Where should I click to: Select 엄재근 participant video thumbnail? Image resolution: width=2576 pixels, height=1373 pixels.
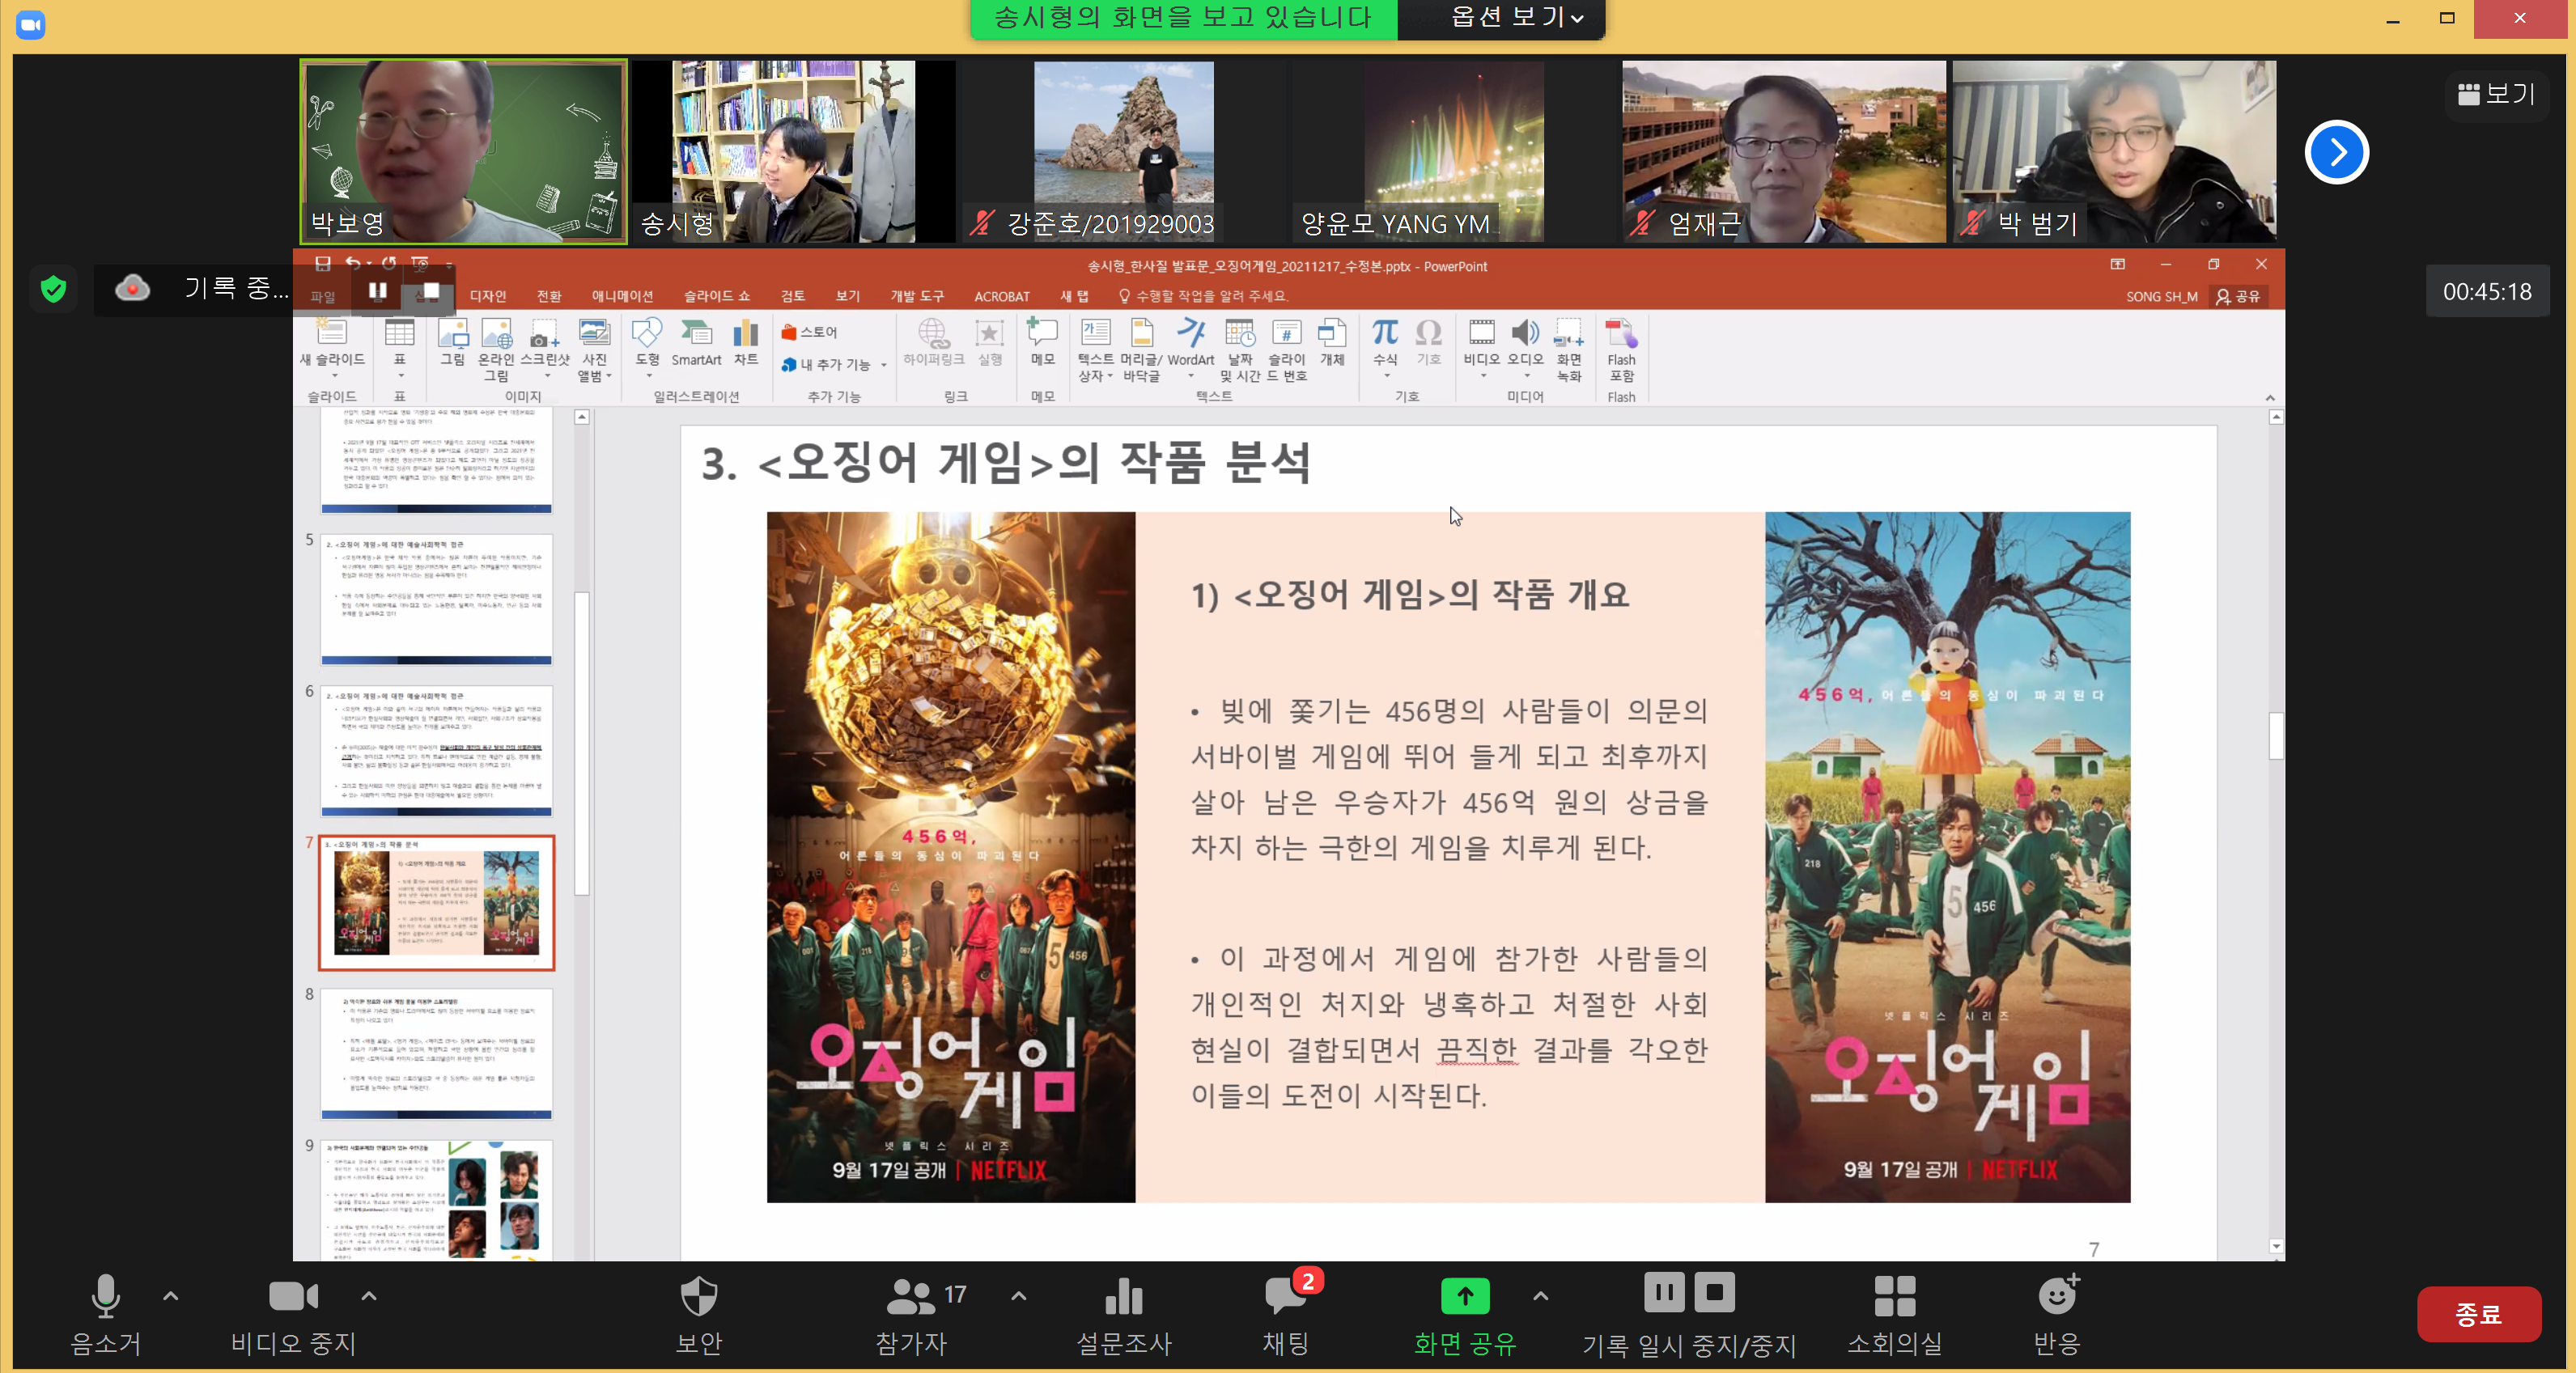[1784, 152]
